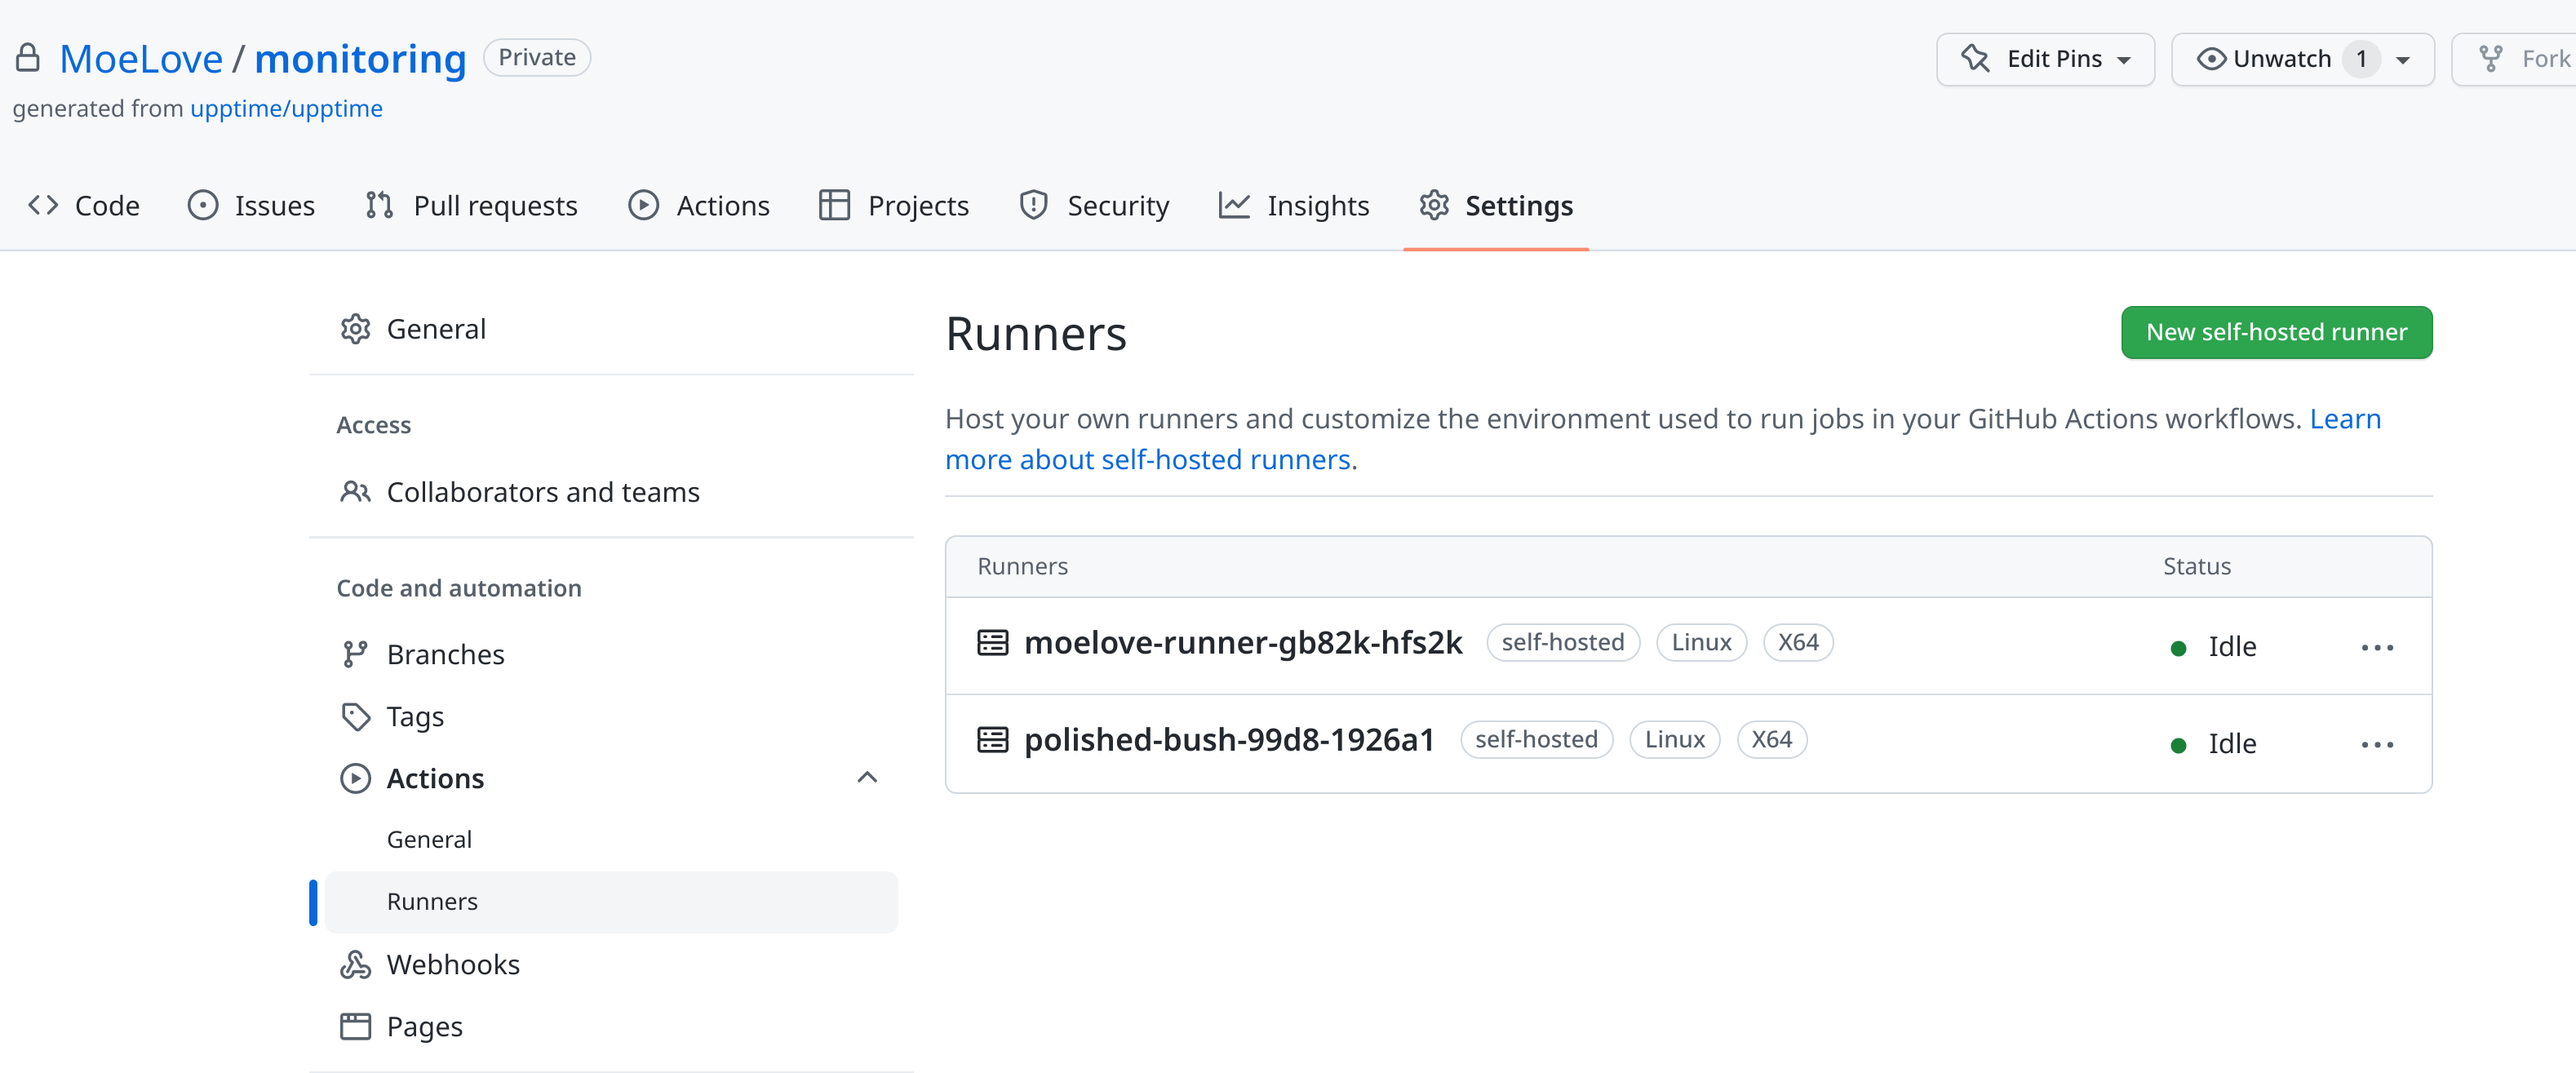Click the Security shield icon
The image size is (2576, 1073).
(1033, 205)
